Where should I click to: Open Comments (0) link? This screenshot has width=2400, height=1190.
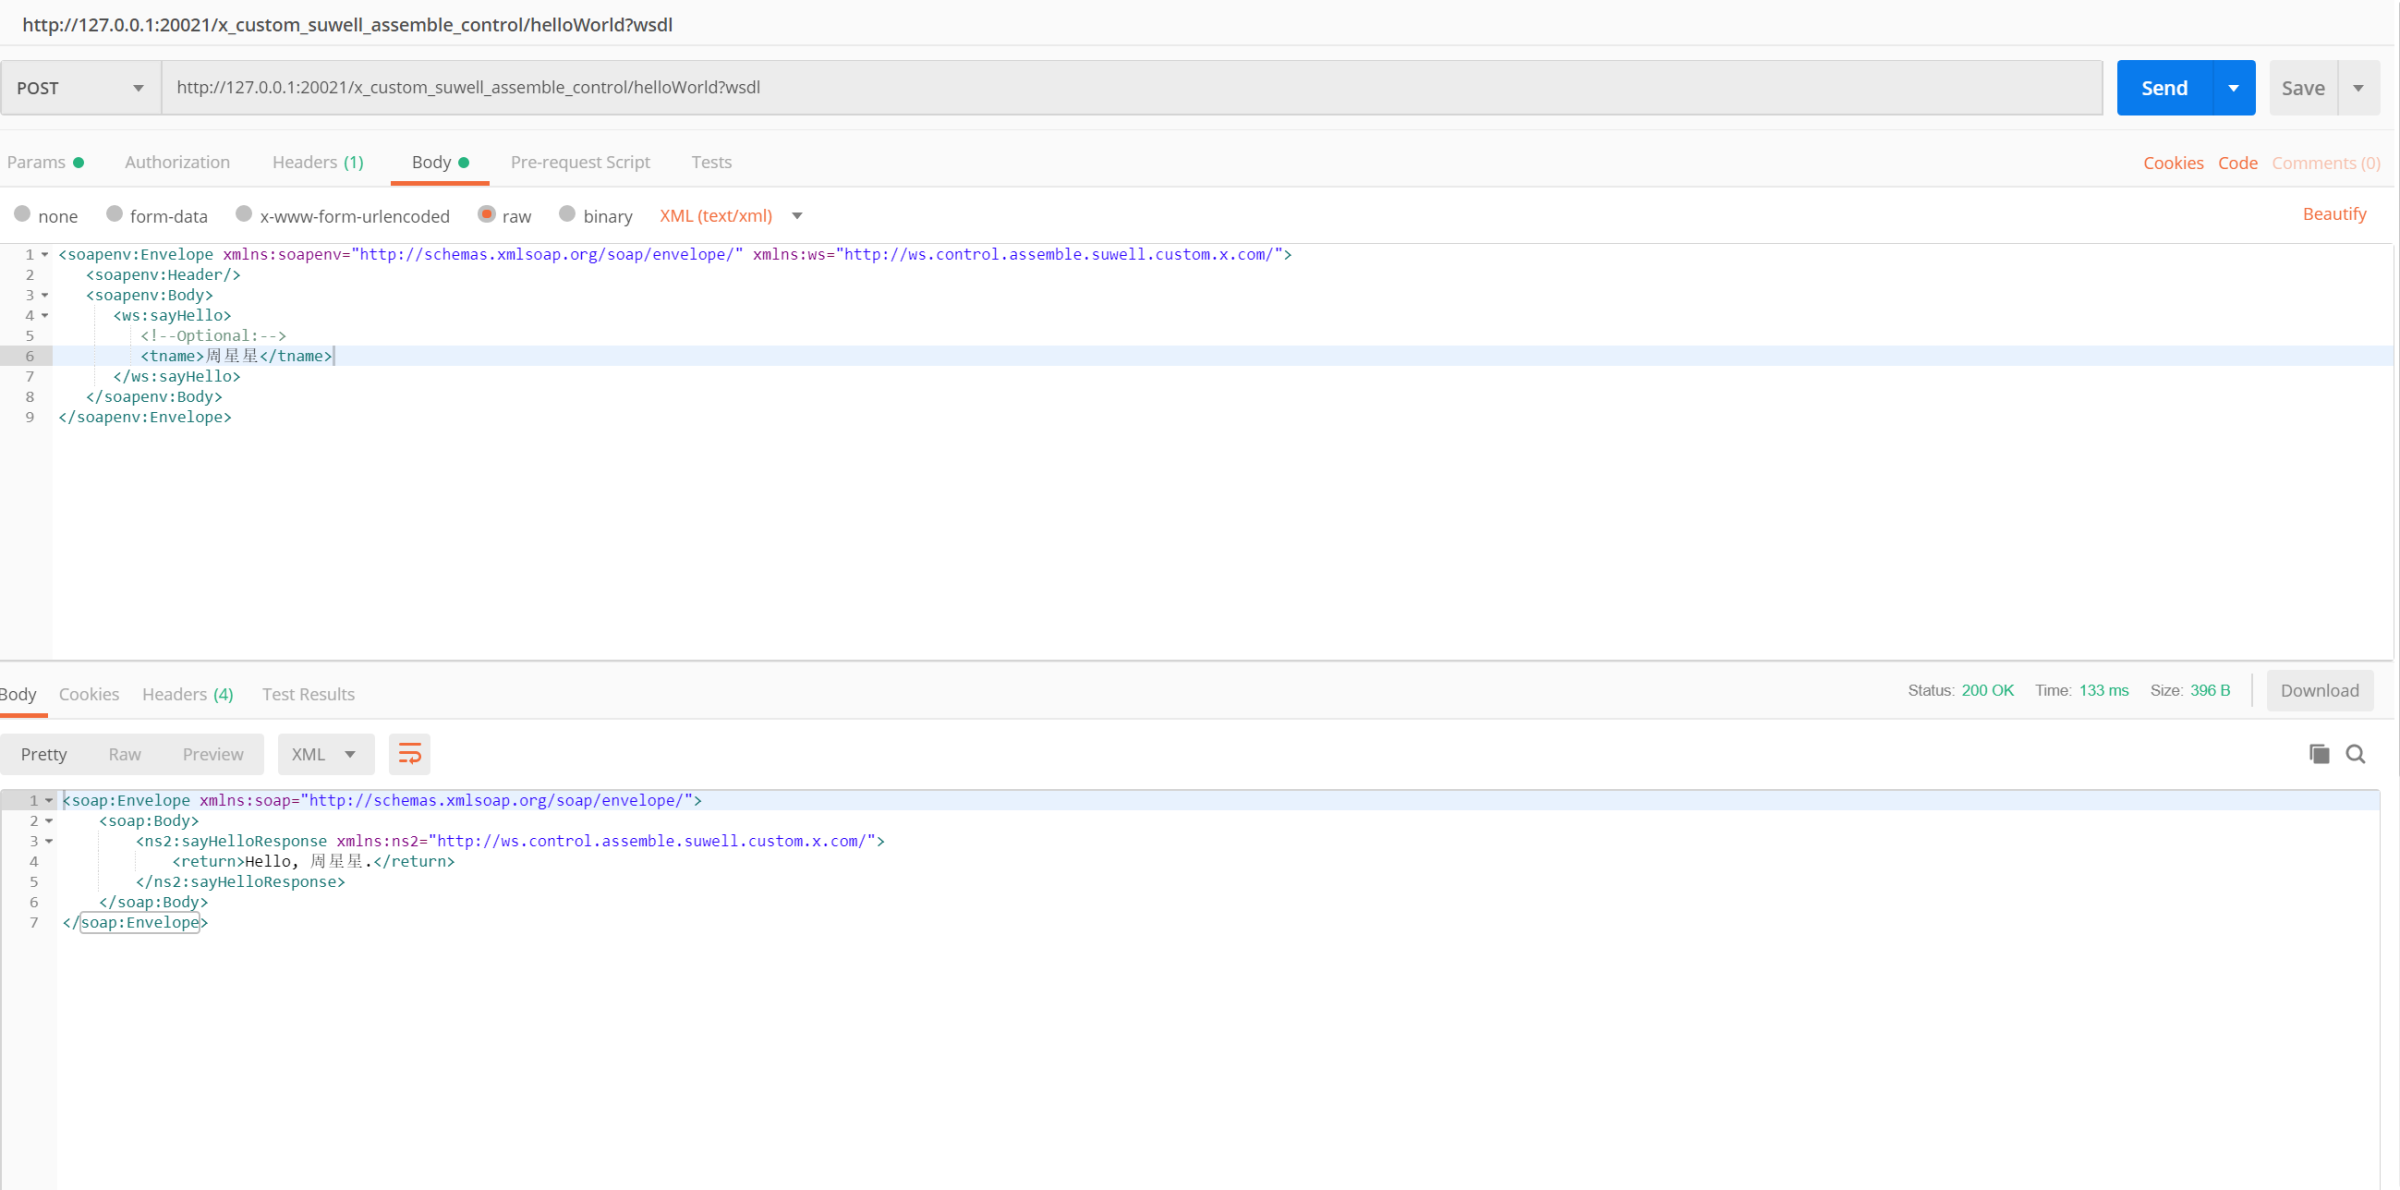[x=2326, y=163]
